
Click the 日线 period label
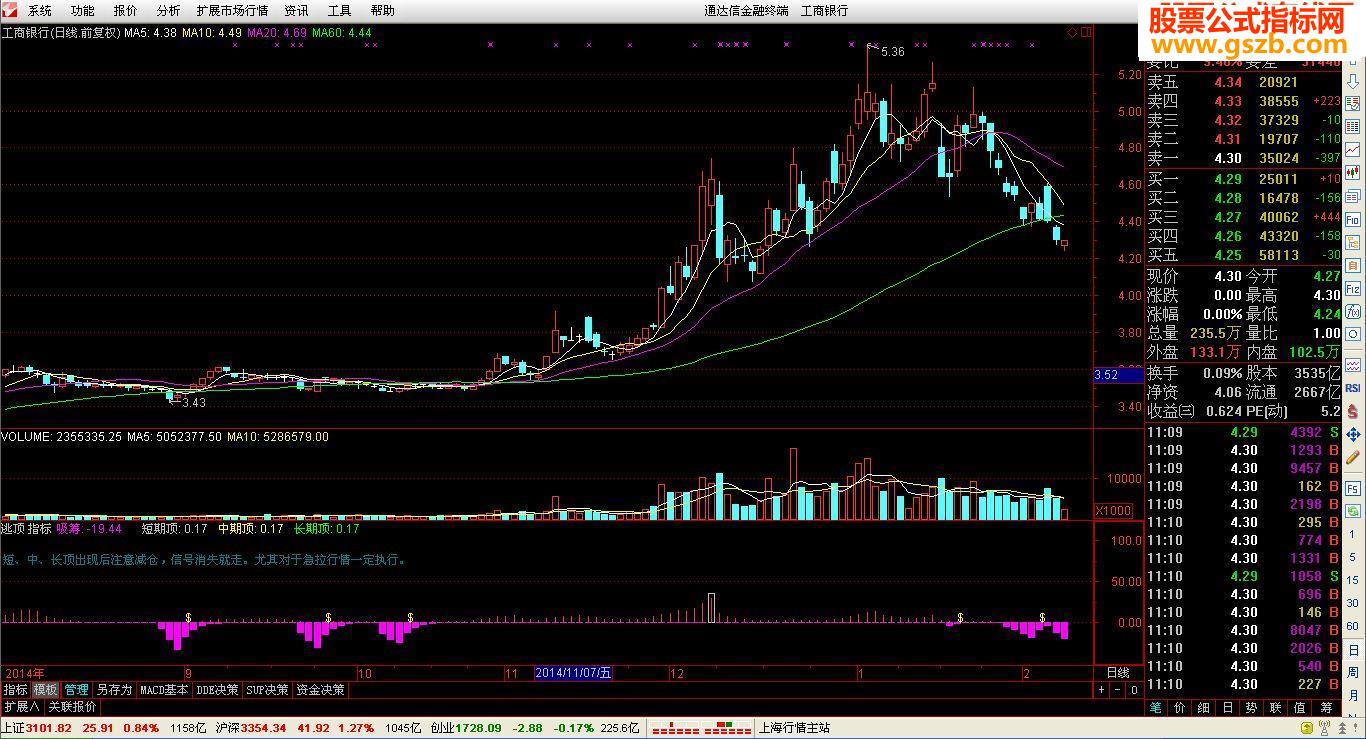(x=1118, y=673)
